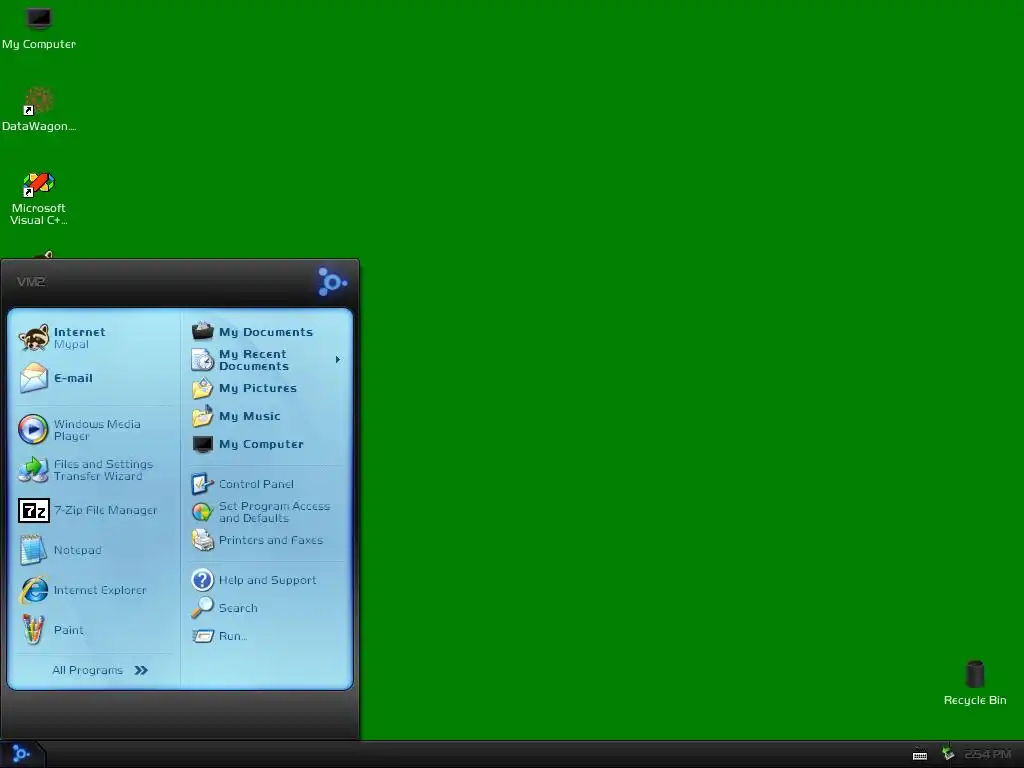The image size is (1024, 768).
Task: Click My Music text entry
Action: coord(249,416)
